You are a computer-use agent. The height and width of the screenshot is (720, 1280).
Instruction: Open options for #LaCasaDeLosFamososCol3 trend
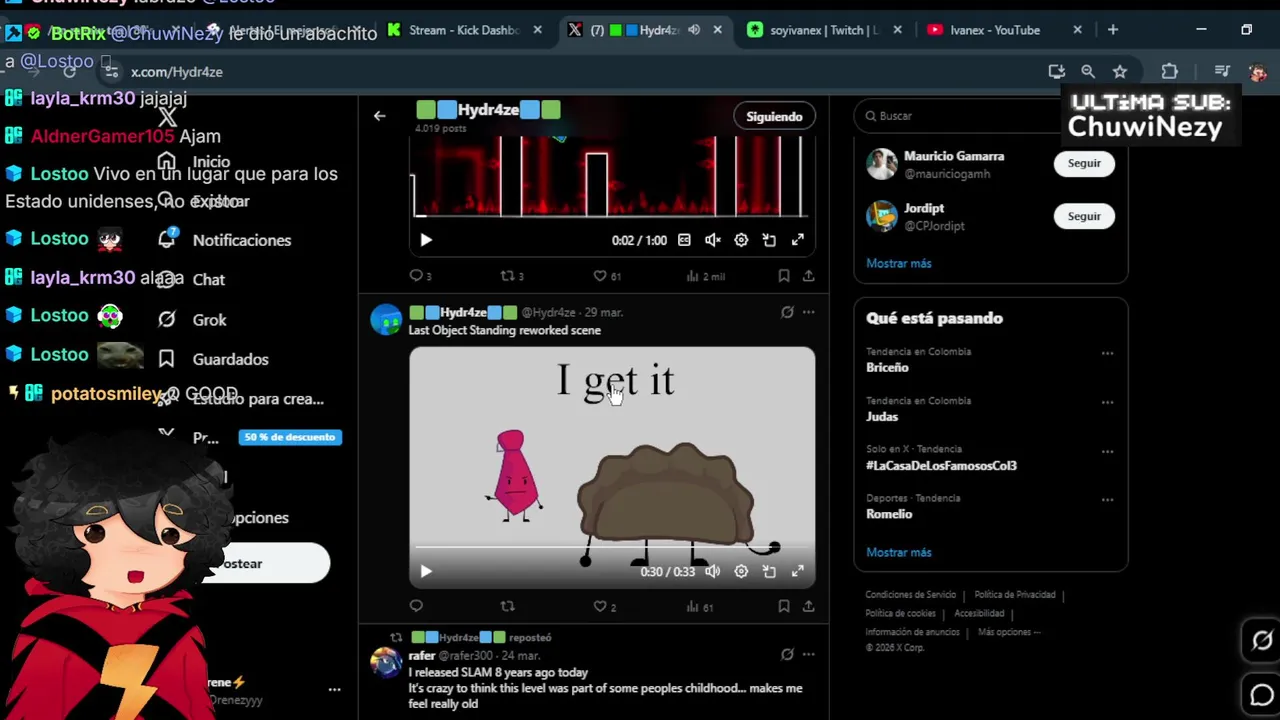click(1107, 451)
